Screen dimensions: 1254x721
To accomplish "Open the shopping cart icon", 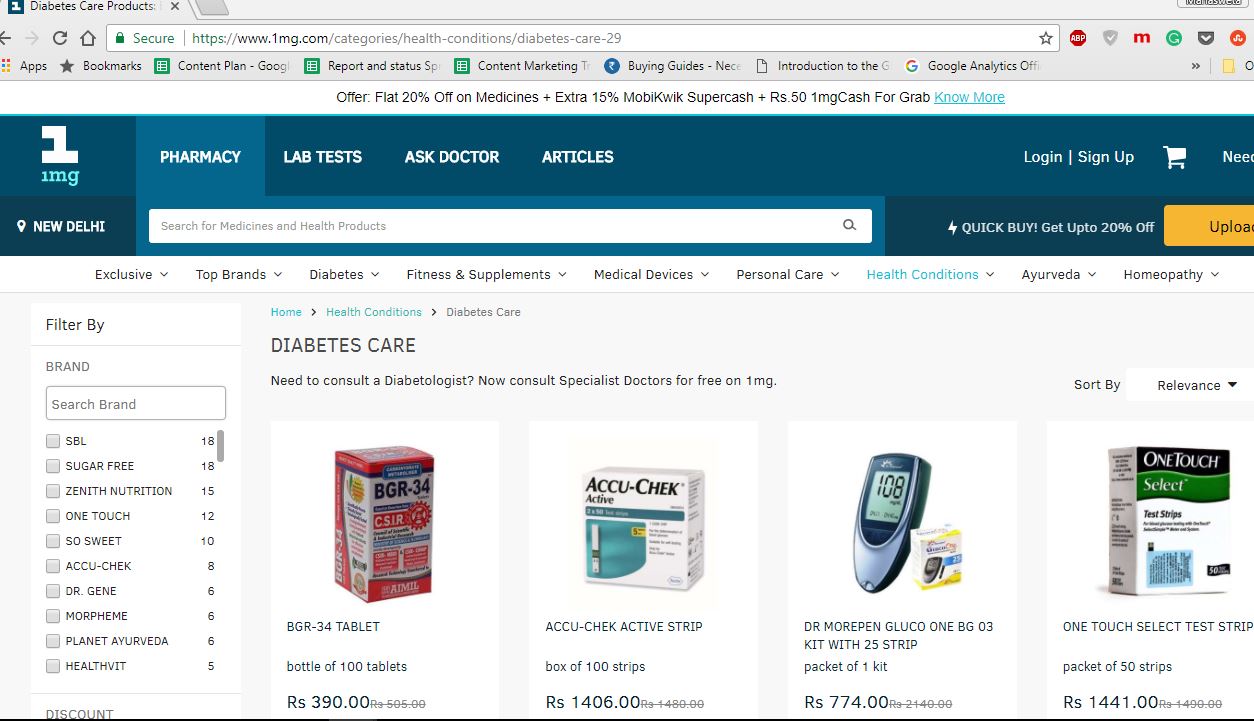I will (x=1175, y=157).
